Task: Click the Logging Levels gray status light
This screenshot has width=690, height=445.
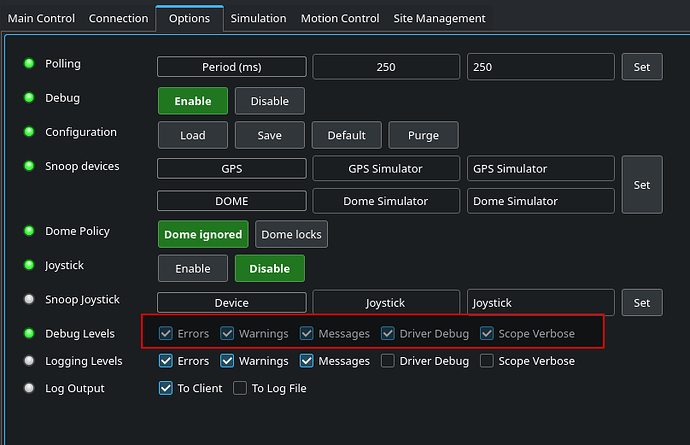Action: [29, 361]
